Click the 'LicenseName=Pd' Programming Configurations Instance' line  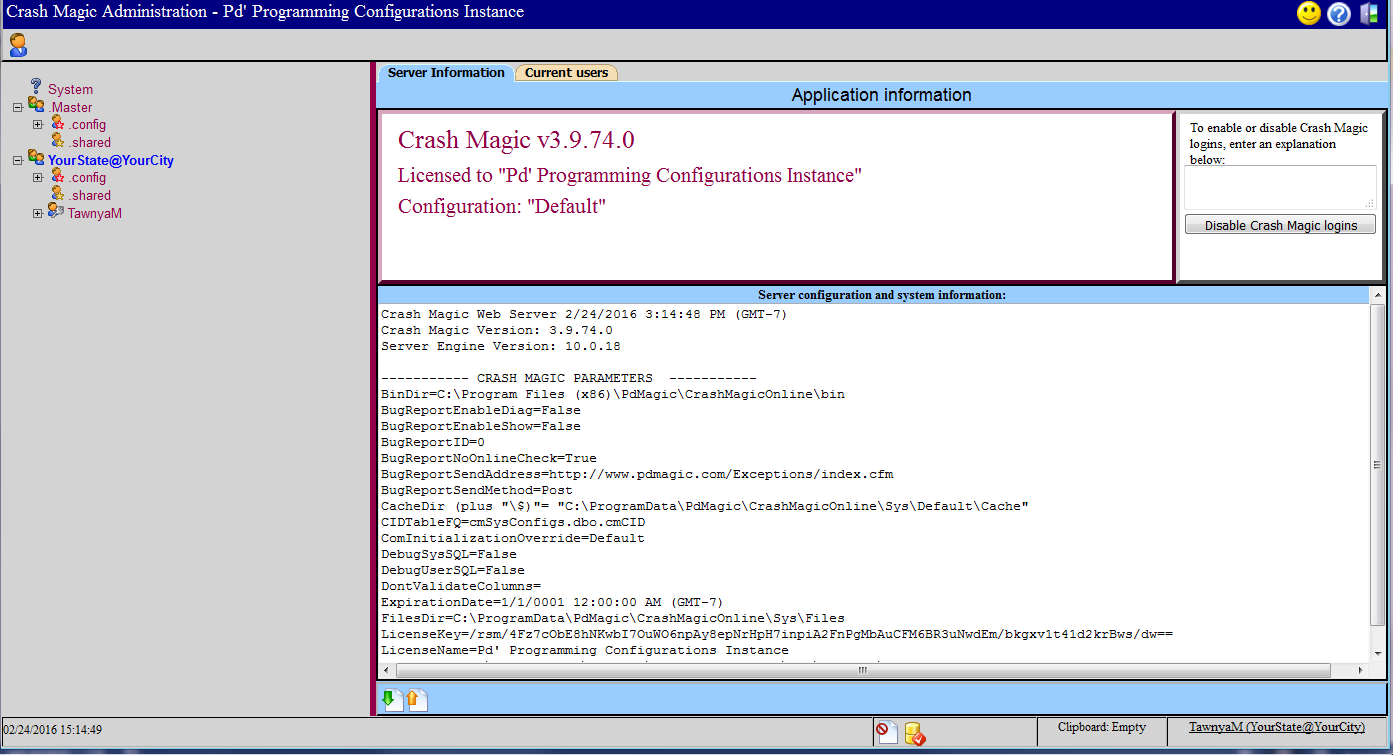[585, 650]
